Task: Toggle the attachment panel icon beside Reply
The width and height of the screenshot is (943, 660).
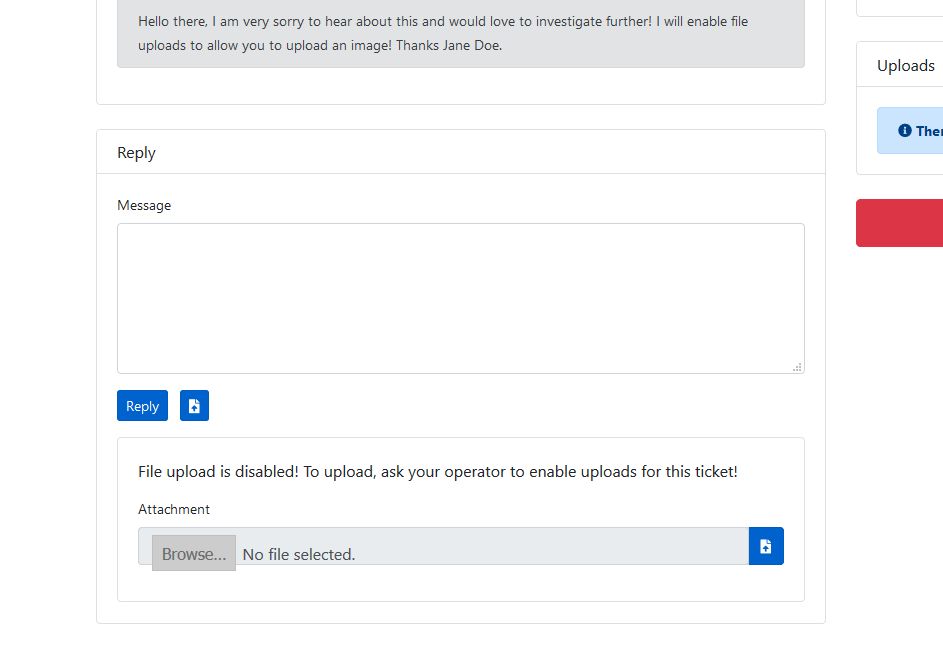Action: pos(194,406)
